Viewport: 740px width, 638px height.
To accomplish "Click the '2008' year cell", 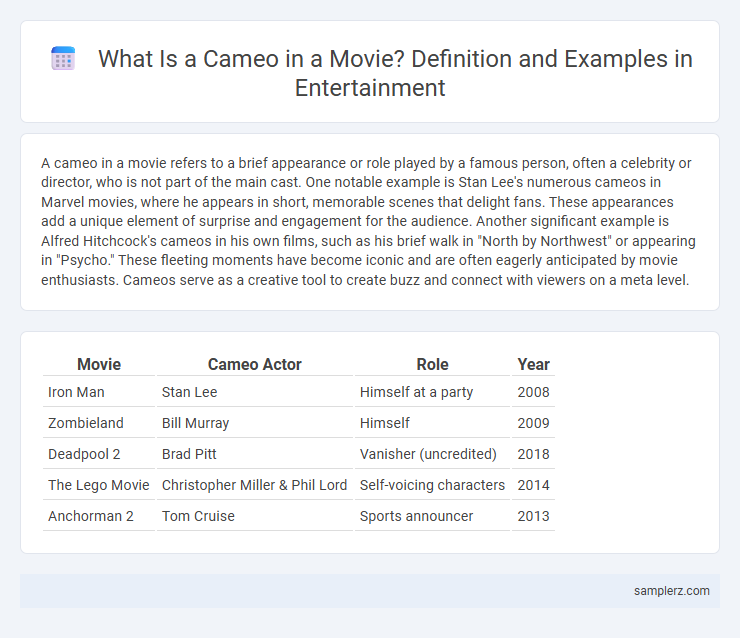I will pyautogui.click(x=533, y=392).
